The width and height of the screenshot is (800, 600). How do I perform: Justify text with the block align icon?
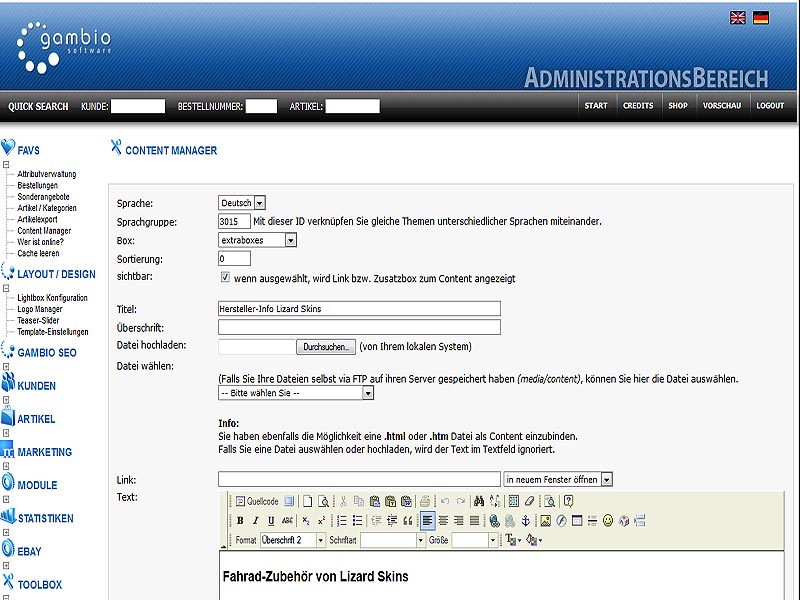474,520
